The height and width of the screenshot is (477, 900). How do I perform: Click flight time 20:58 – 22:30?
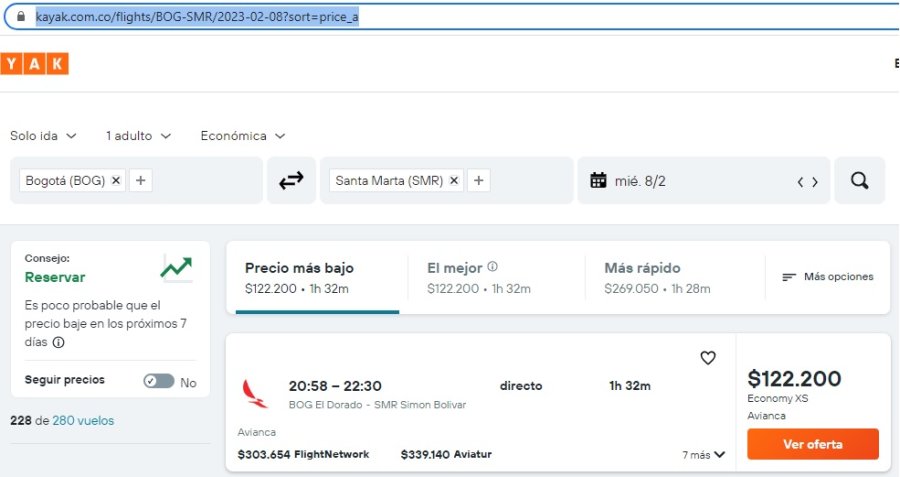pyautogui.click(x=335, y=386)
